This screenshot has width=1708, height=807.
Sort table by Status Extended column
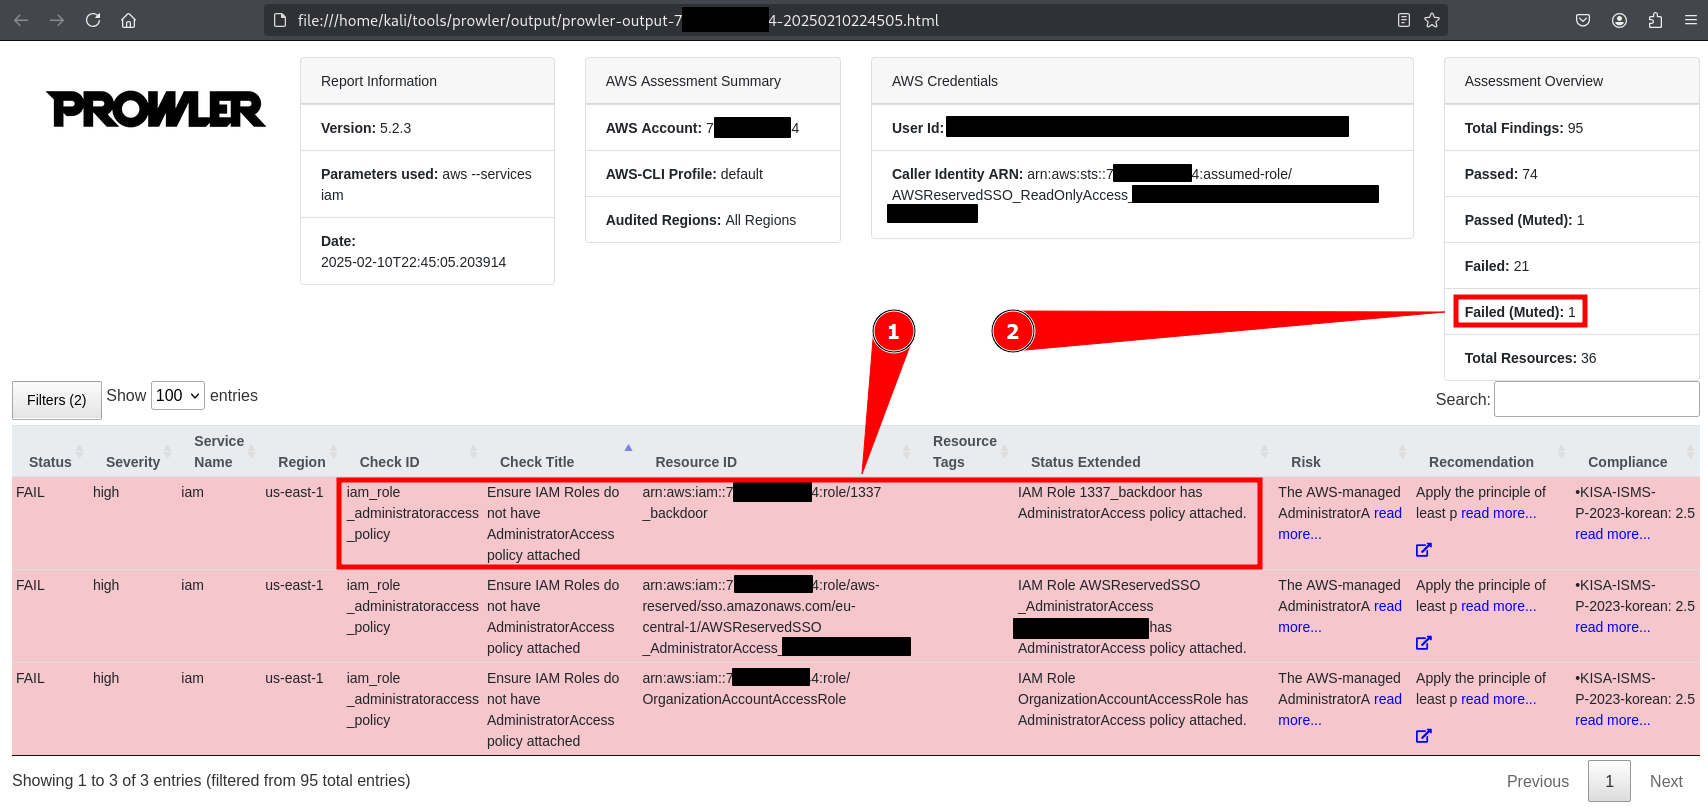click(x=1086, y=462)
